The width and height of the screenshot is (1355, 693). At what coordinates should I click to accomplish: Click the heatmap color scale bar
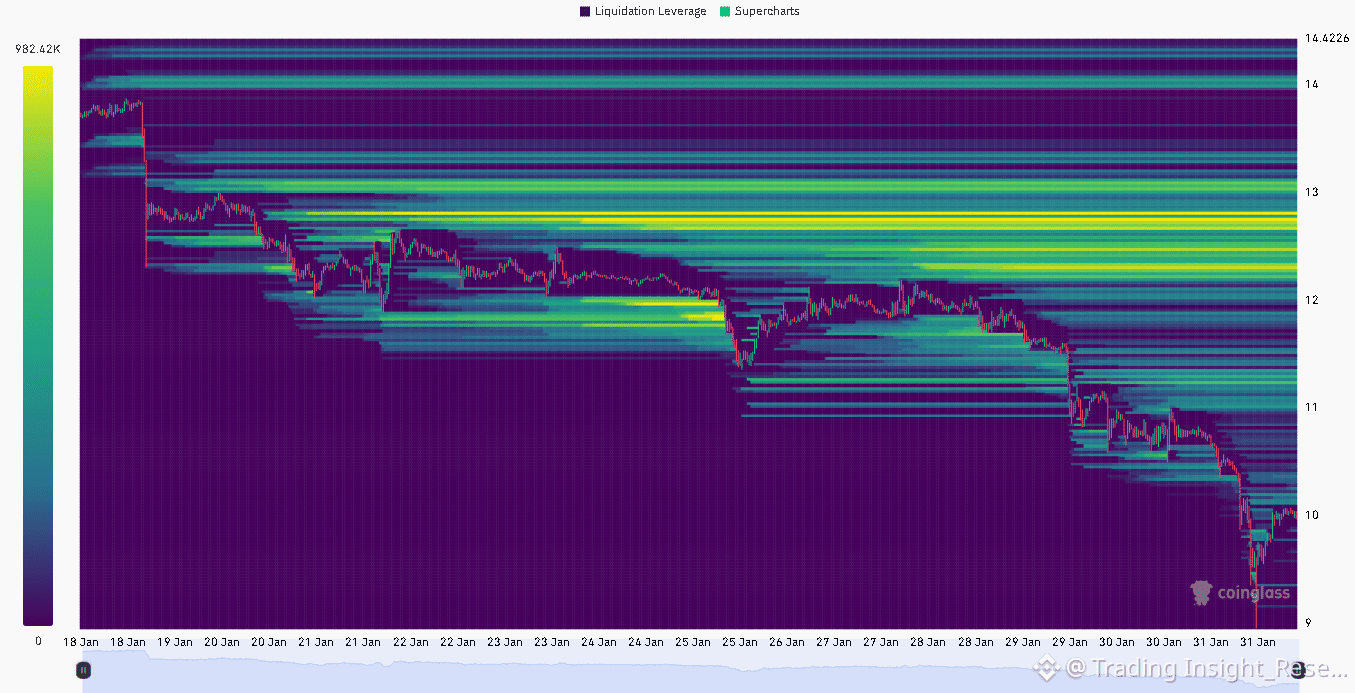(x=38, y=346)
